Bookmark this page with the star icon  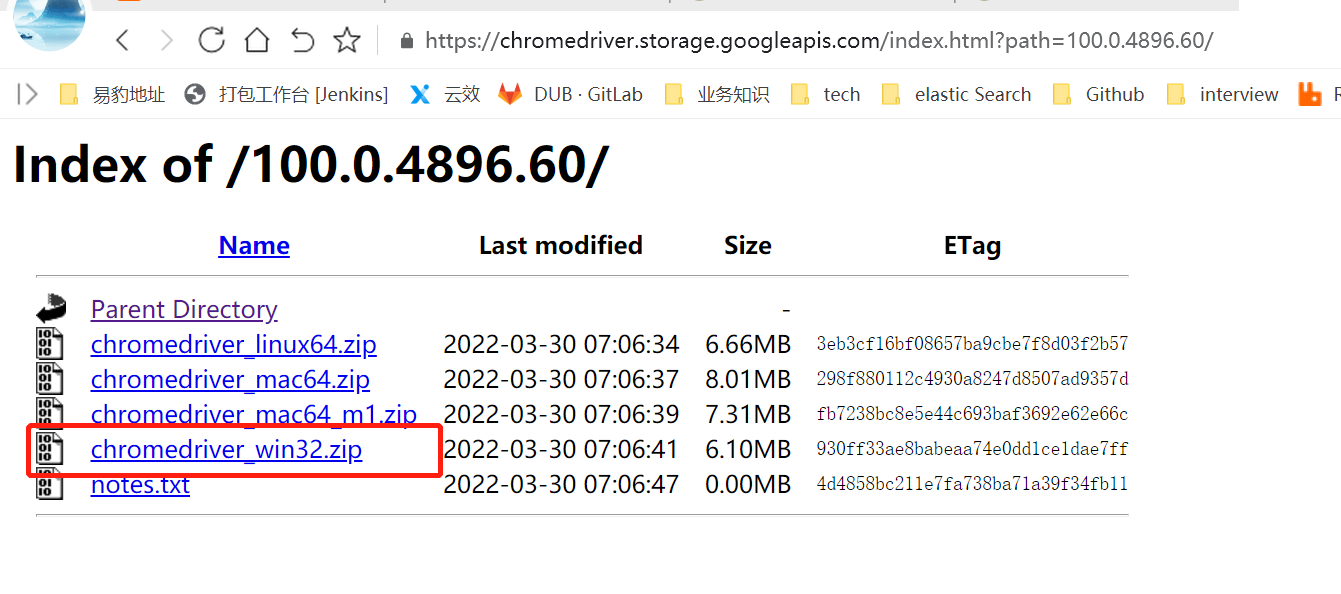[347, 40]
